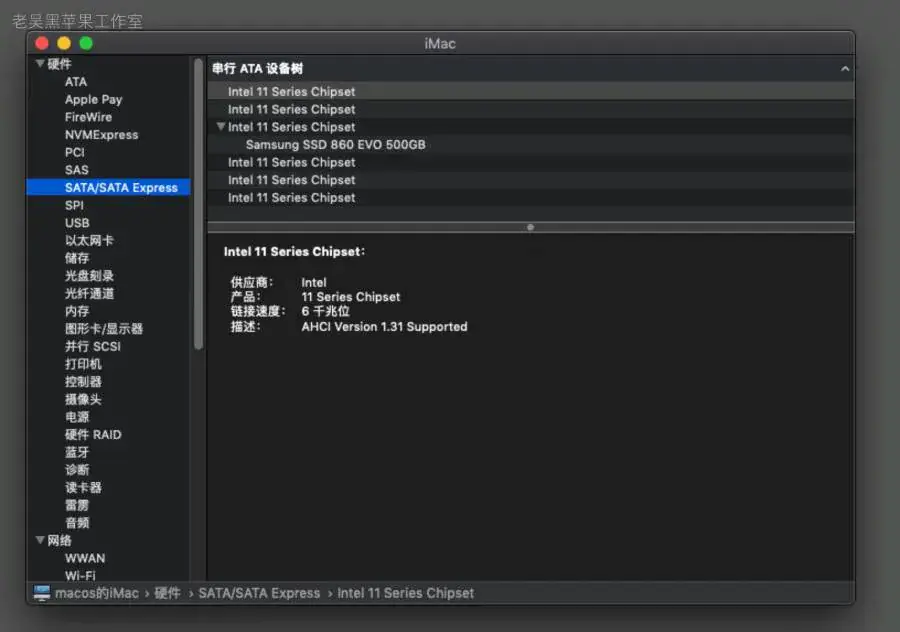Click the AHCI Version 1.31 Supported value
The width and height of the screenshot is (900, 632).
pos(384,327)
